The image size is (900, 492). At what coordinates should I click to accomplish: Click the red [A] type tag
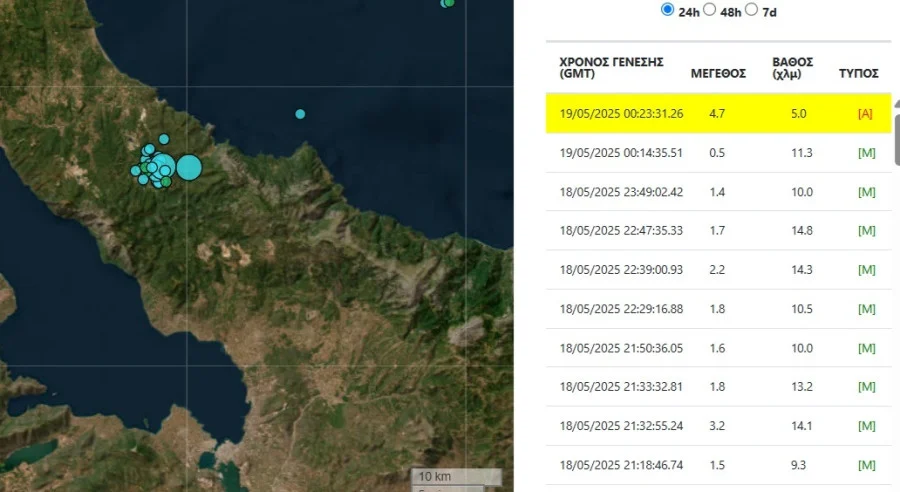[x=865, y=114]
